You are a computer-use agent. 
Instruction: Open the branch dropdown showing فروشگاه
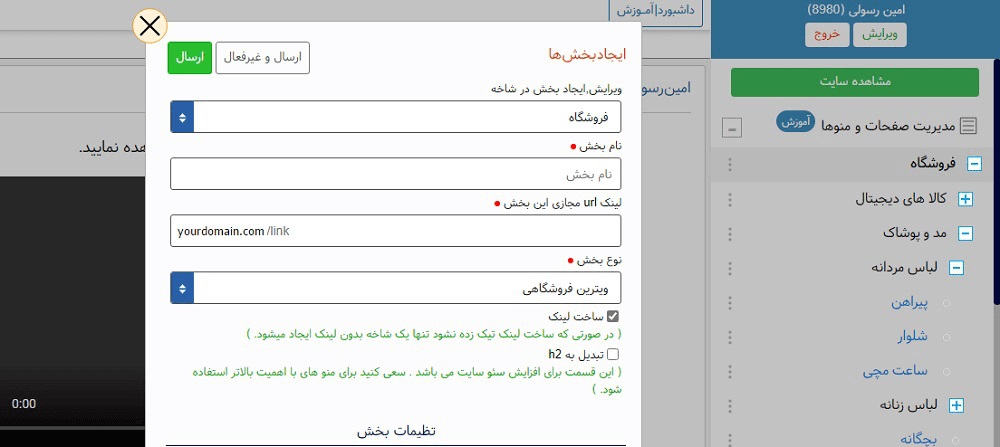point(396,116)
